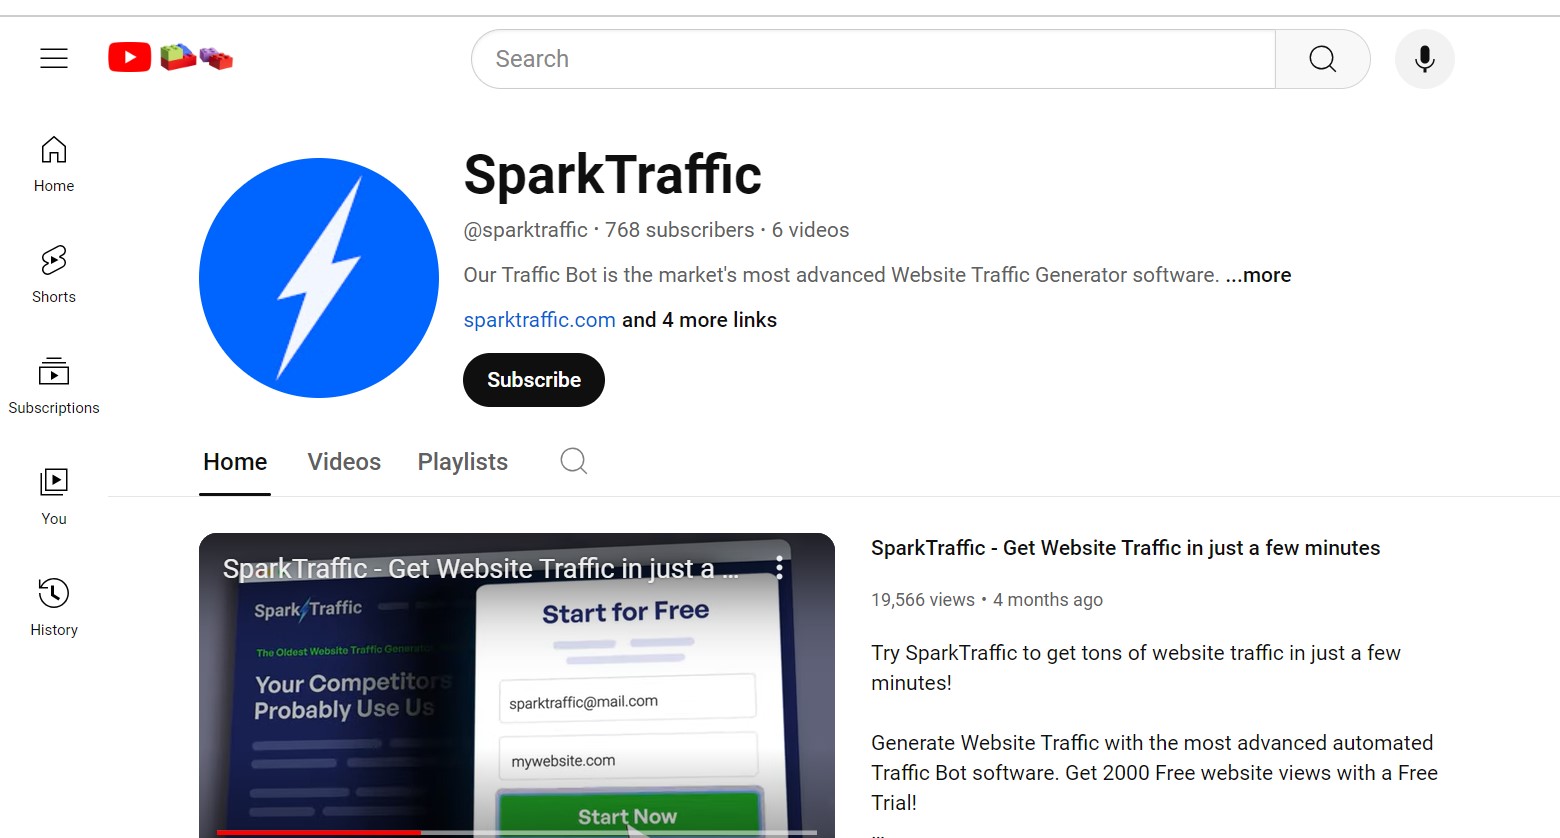This screenshot has height=838, width=1560.
Task: Click the red video progress bar
Action: click(319, 832)
